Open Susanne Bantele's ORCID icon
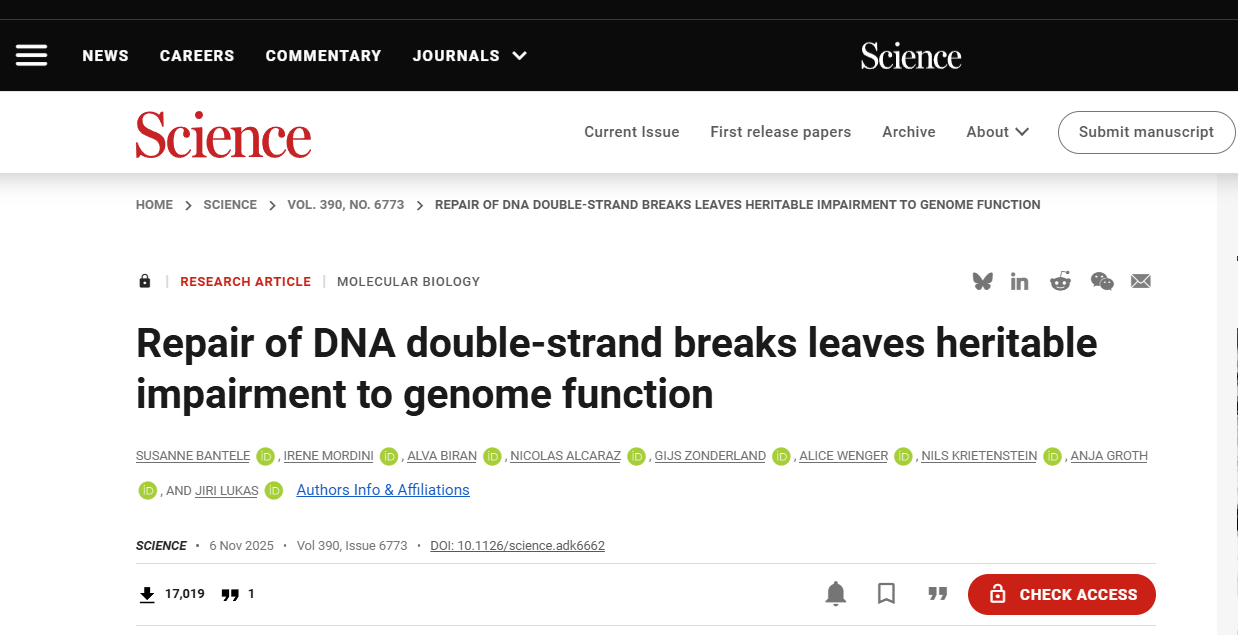The width and height of the screenshot is (1238, 635). [265, 456]
